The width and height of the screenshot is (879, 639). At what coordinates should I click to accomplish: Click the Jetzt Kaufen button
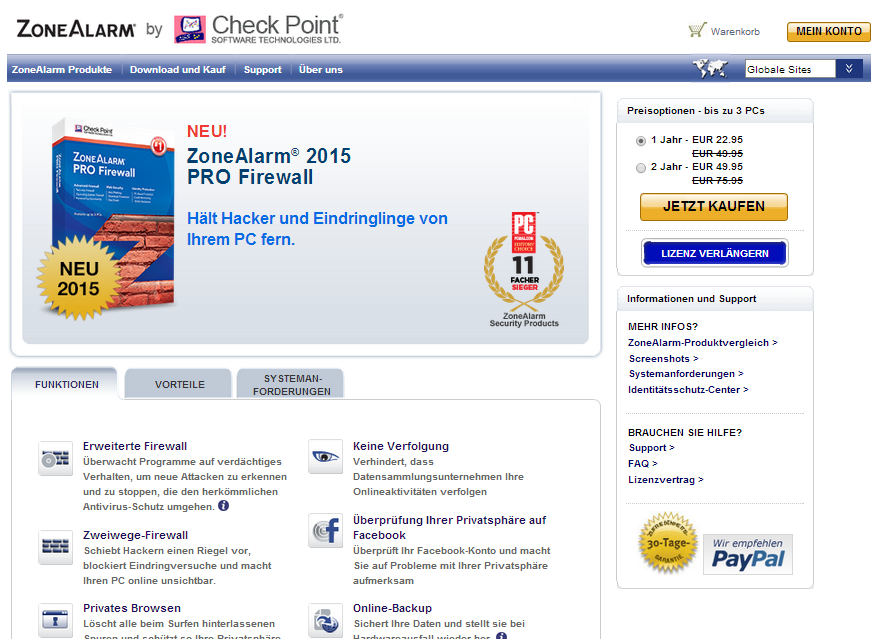[714, 207]
